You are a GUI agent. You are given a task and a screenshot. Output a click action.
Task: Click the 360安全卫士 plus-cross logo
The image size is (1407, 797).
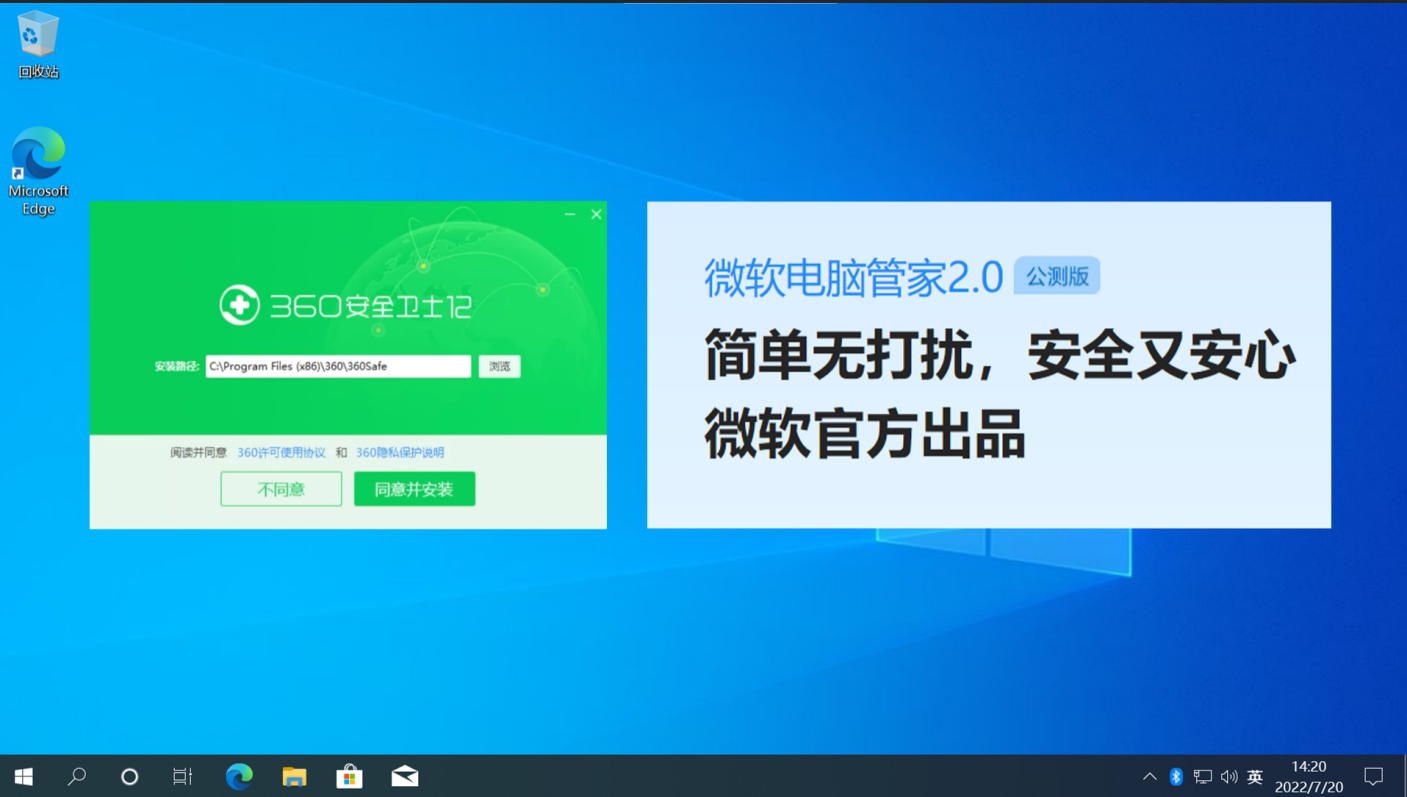tap(239, 305)
